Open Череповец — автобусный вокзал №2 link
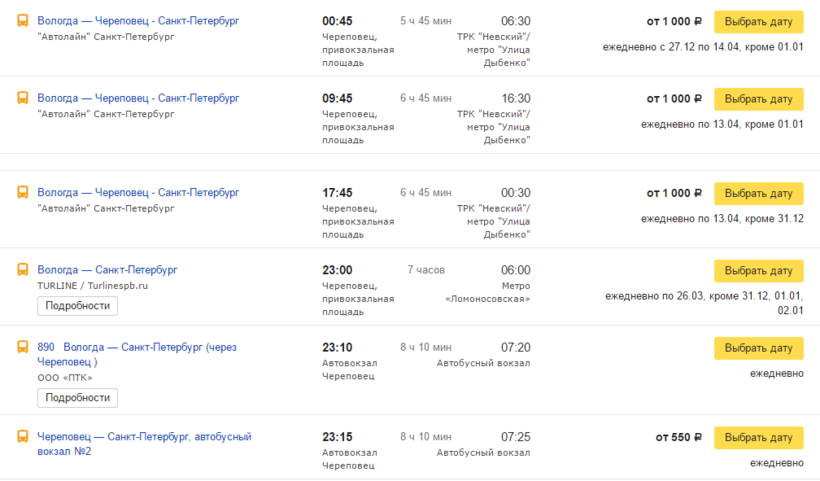Image resolution: width=820 pixels, height=481 pixels. [x=144, y=444]
